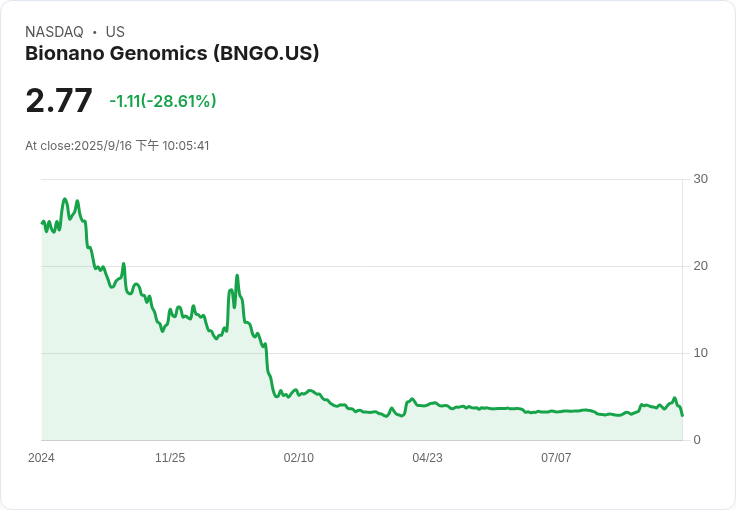Screen dimensions: 736x510
Task: Select the 0 value on the y-axis
Action: pos(697,440)
